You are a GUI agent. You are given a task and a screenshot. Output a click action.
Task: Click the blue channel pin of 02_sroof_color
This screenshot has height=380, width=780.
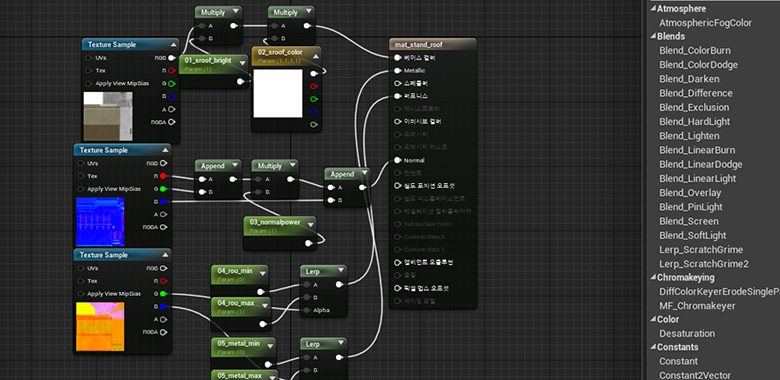[x=314, y=111]
